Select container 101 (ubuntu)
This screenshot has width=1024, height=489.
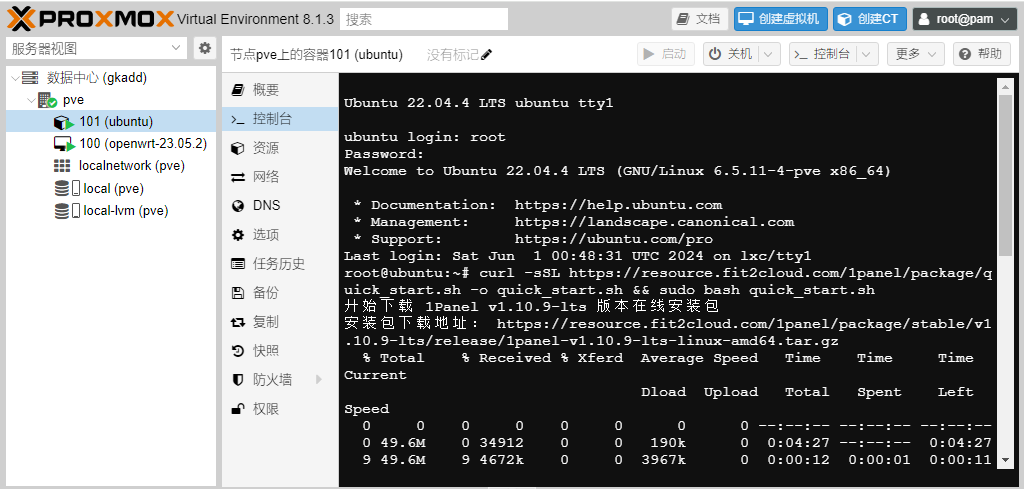pos(111,121)
